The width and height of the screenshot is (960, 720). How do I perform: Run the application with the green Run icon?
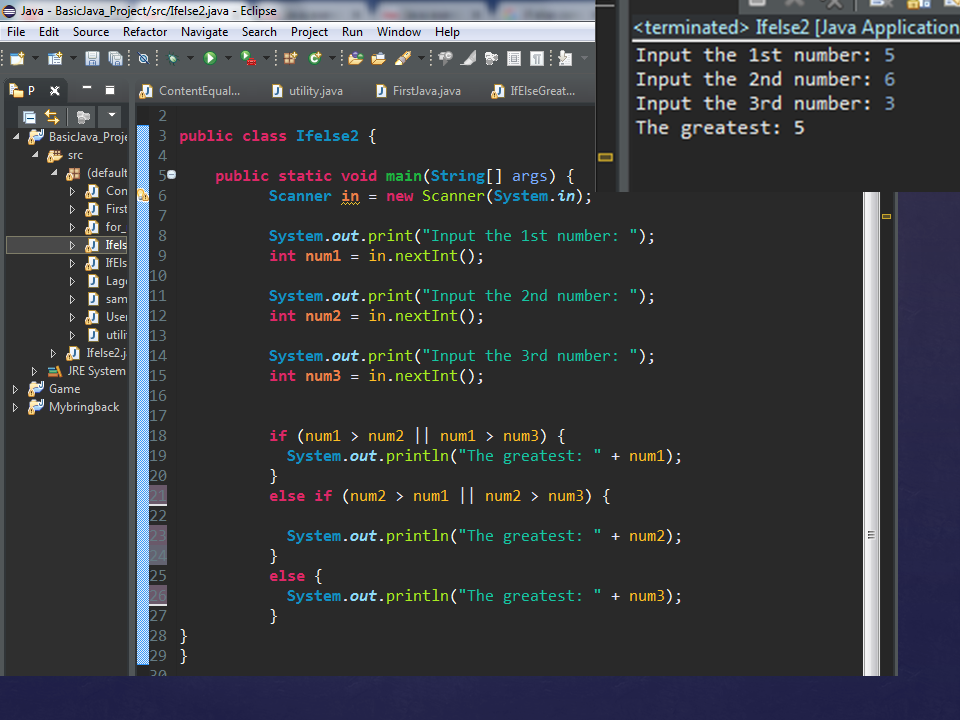pyautogui.click(x=209, y=58)
